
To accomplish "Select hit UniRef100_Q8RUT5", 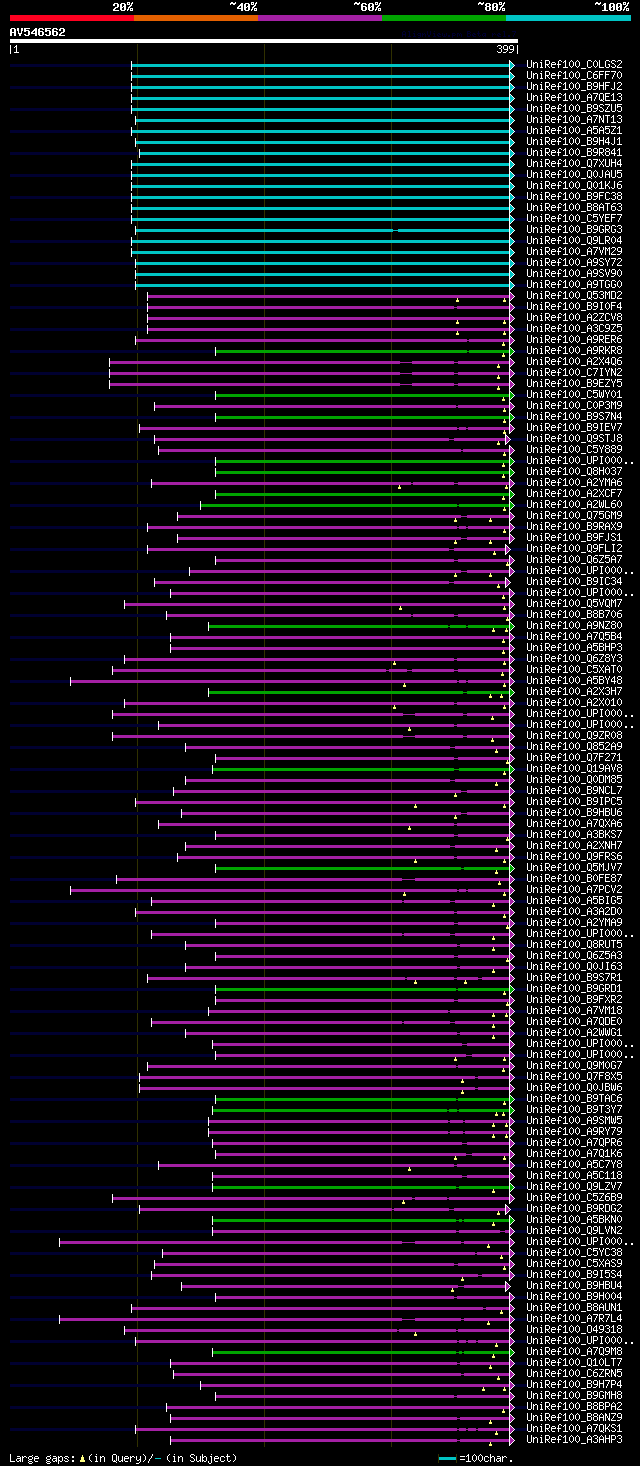I will point(573,945).
